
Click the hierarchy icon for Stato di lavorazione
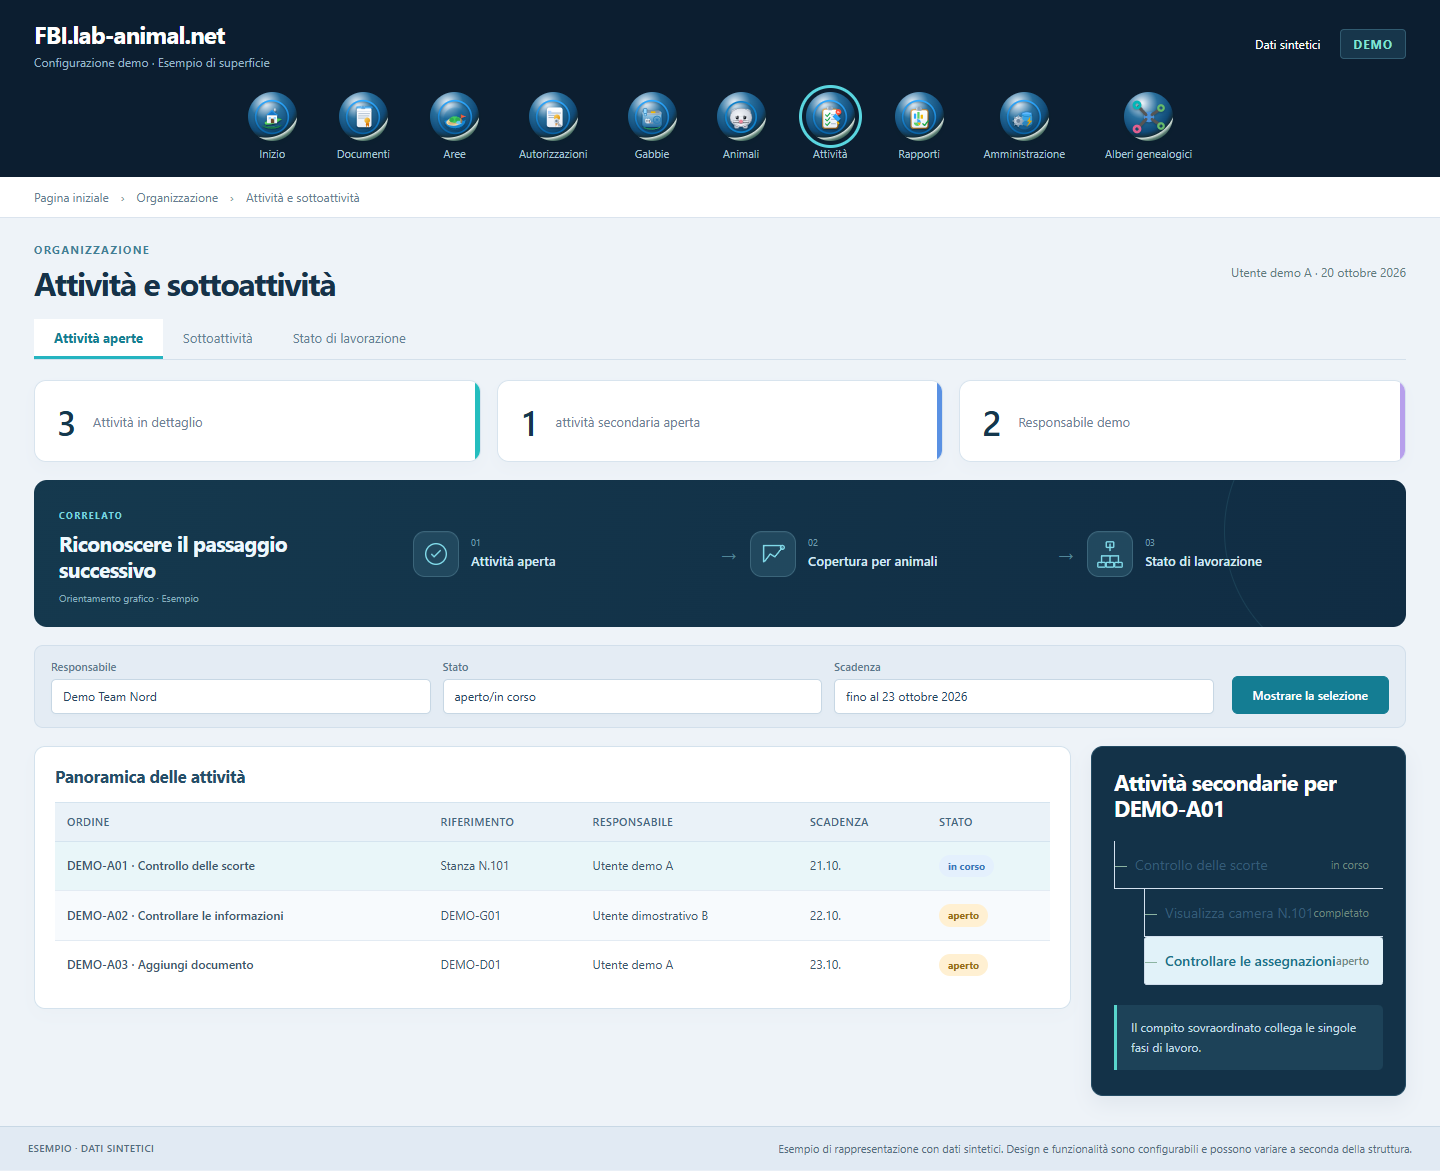pos(1110,554)
